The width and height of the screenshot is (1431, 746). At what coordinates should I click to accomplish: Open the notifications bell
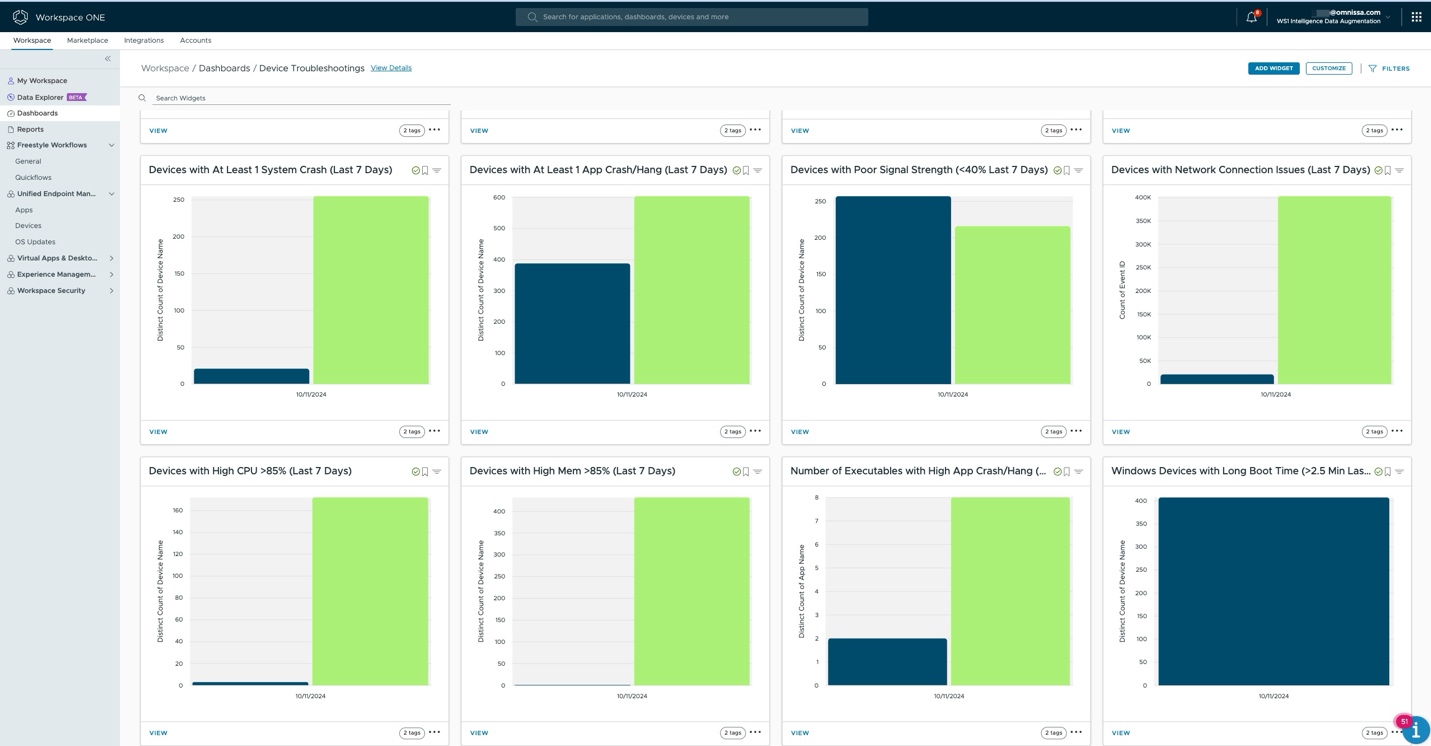click(1251, 17)
